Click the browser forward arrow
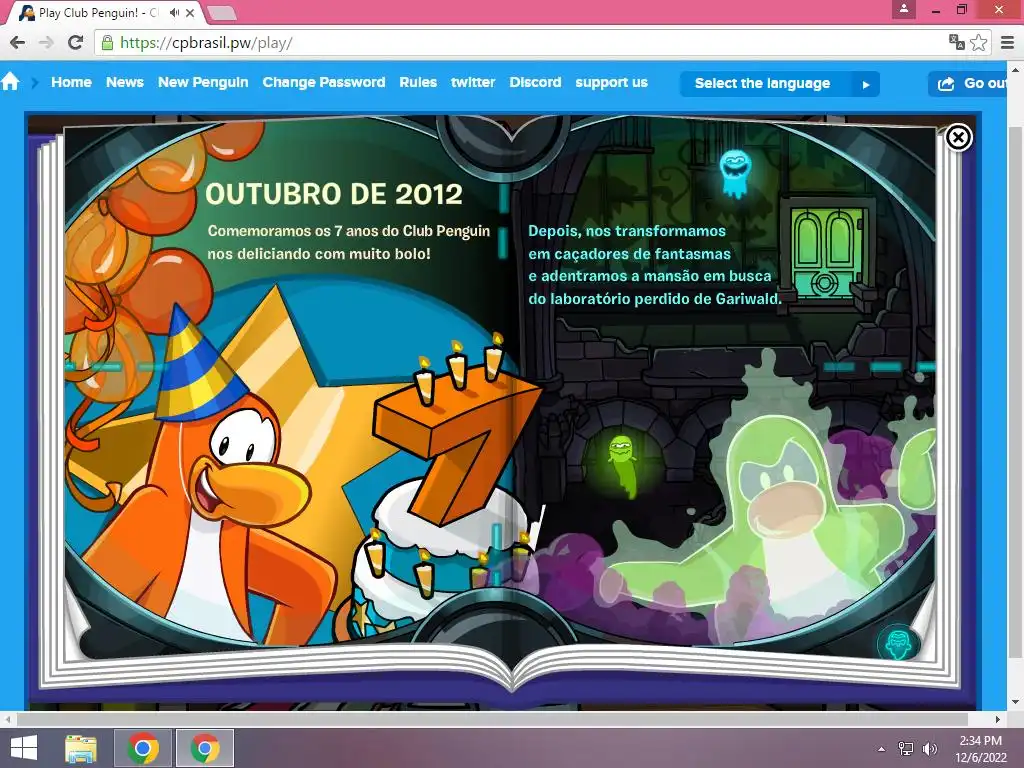 46,43
